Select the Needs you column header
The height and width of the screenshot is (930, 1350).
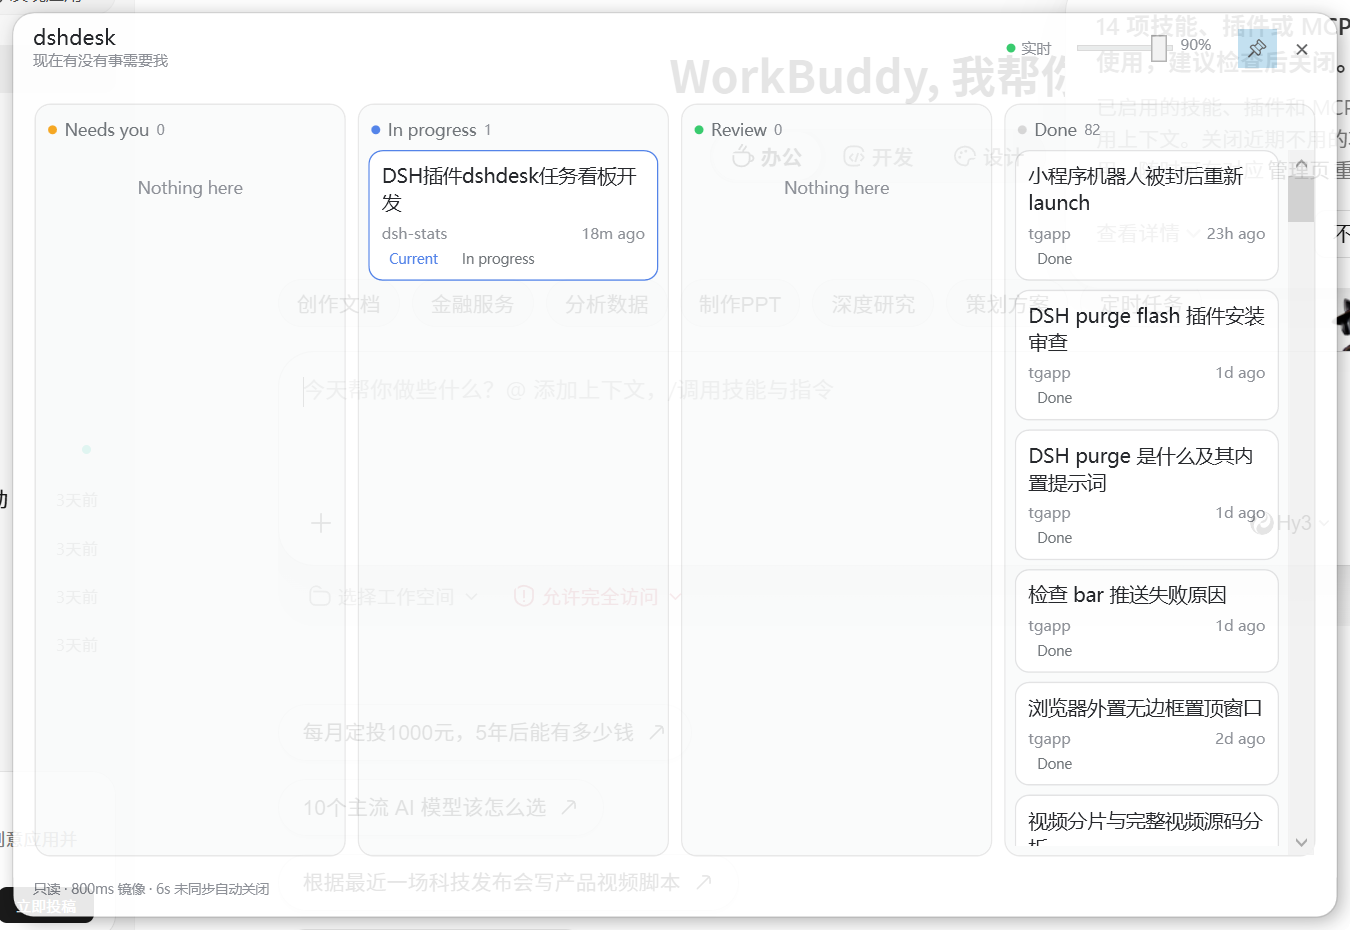(x=106, y=130)
